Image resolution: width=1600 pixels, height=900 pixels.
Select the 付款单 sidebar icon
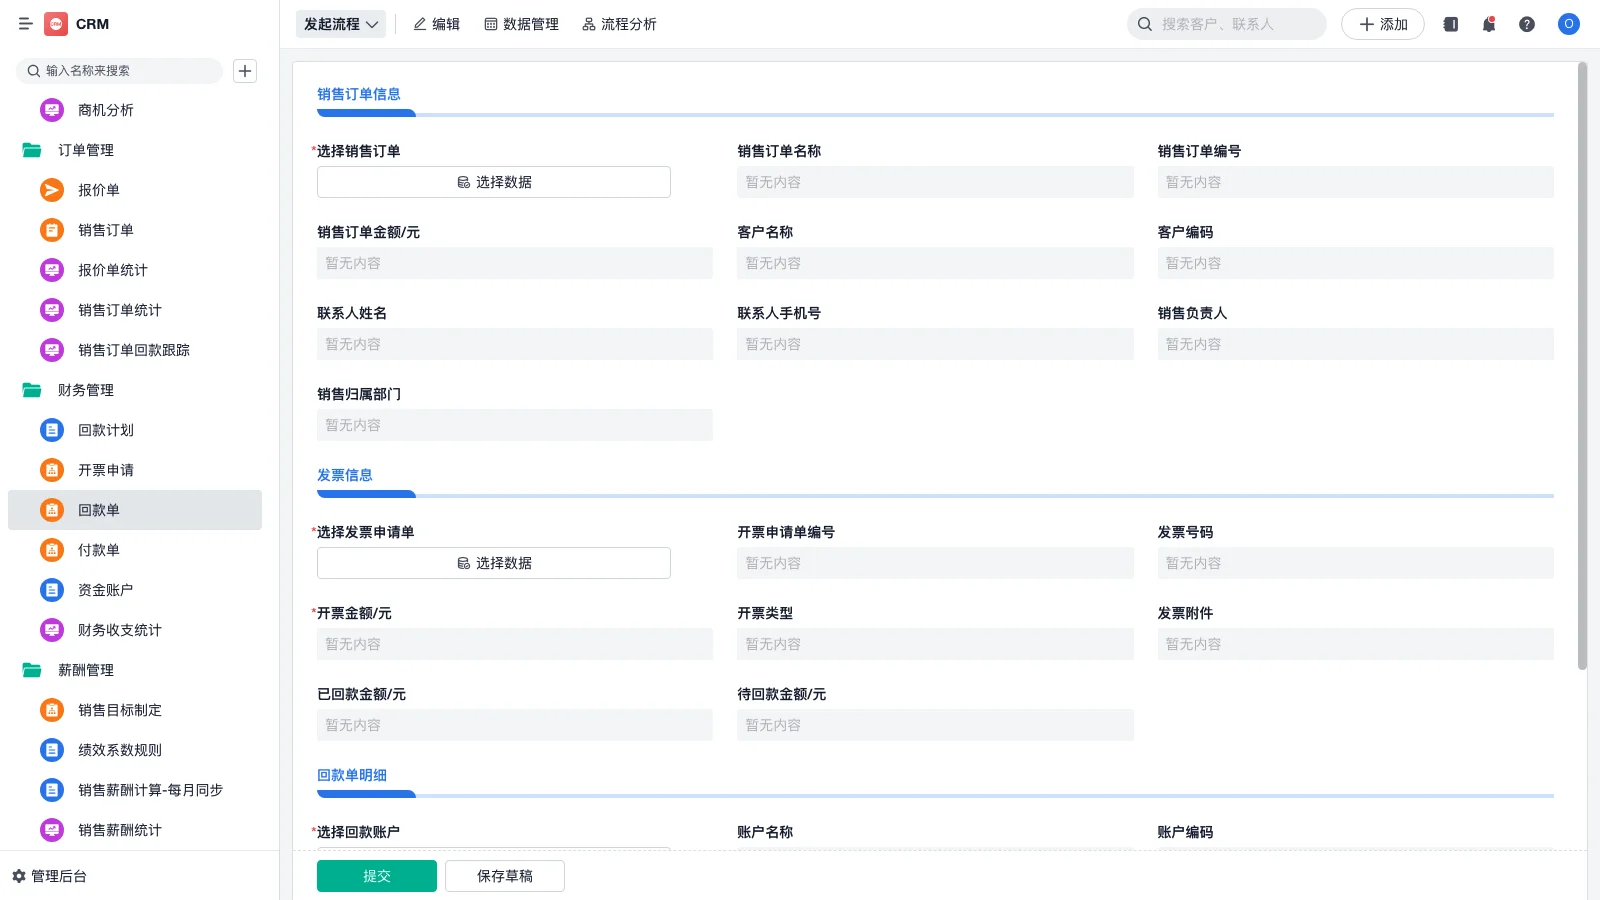coord(51,550)
